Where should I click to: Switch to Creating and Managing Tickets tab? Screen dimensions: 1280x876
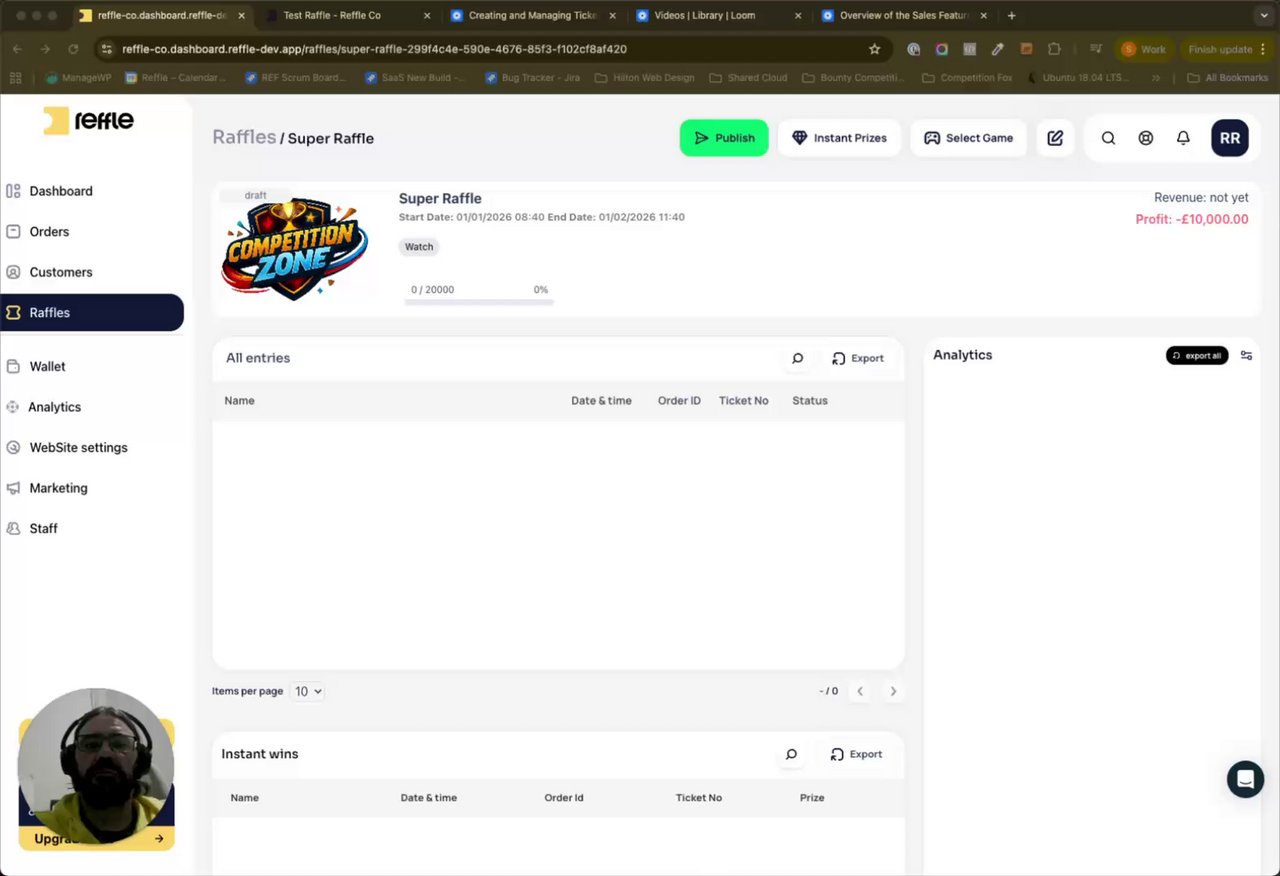pos(533,15)
